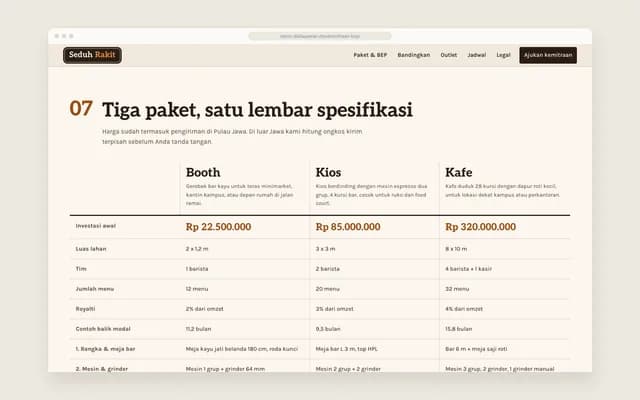Click the section number 07

(81, 109)
